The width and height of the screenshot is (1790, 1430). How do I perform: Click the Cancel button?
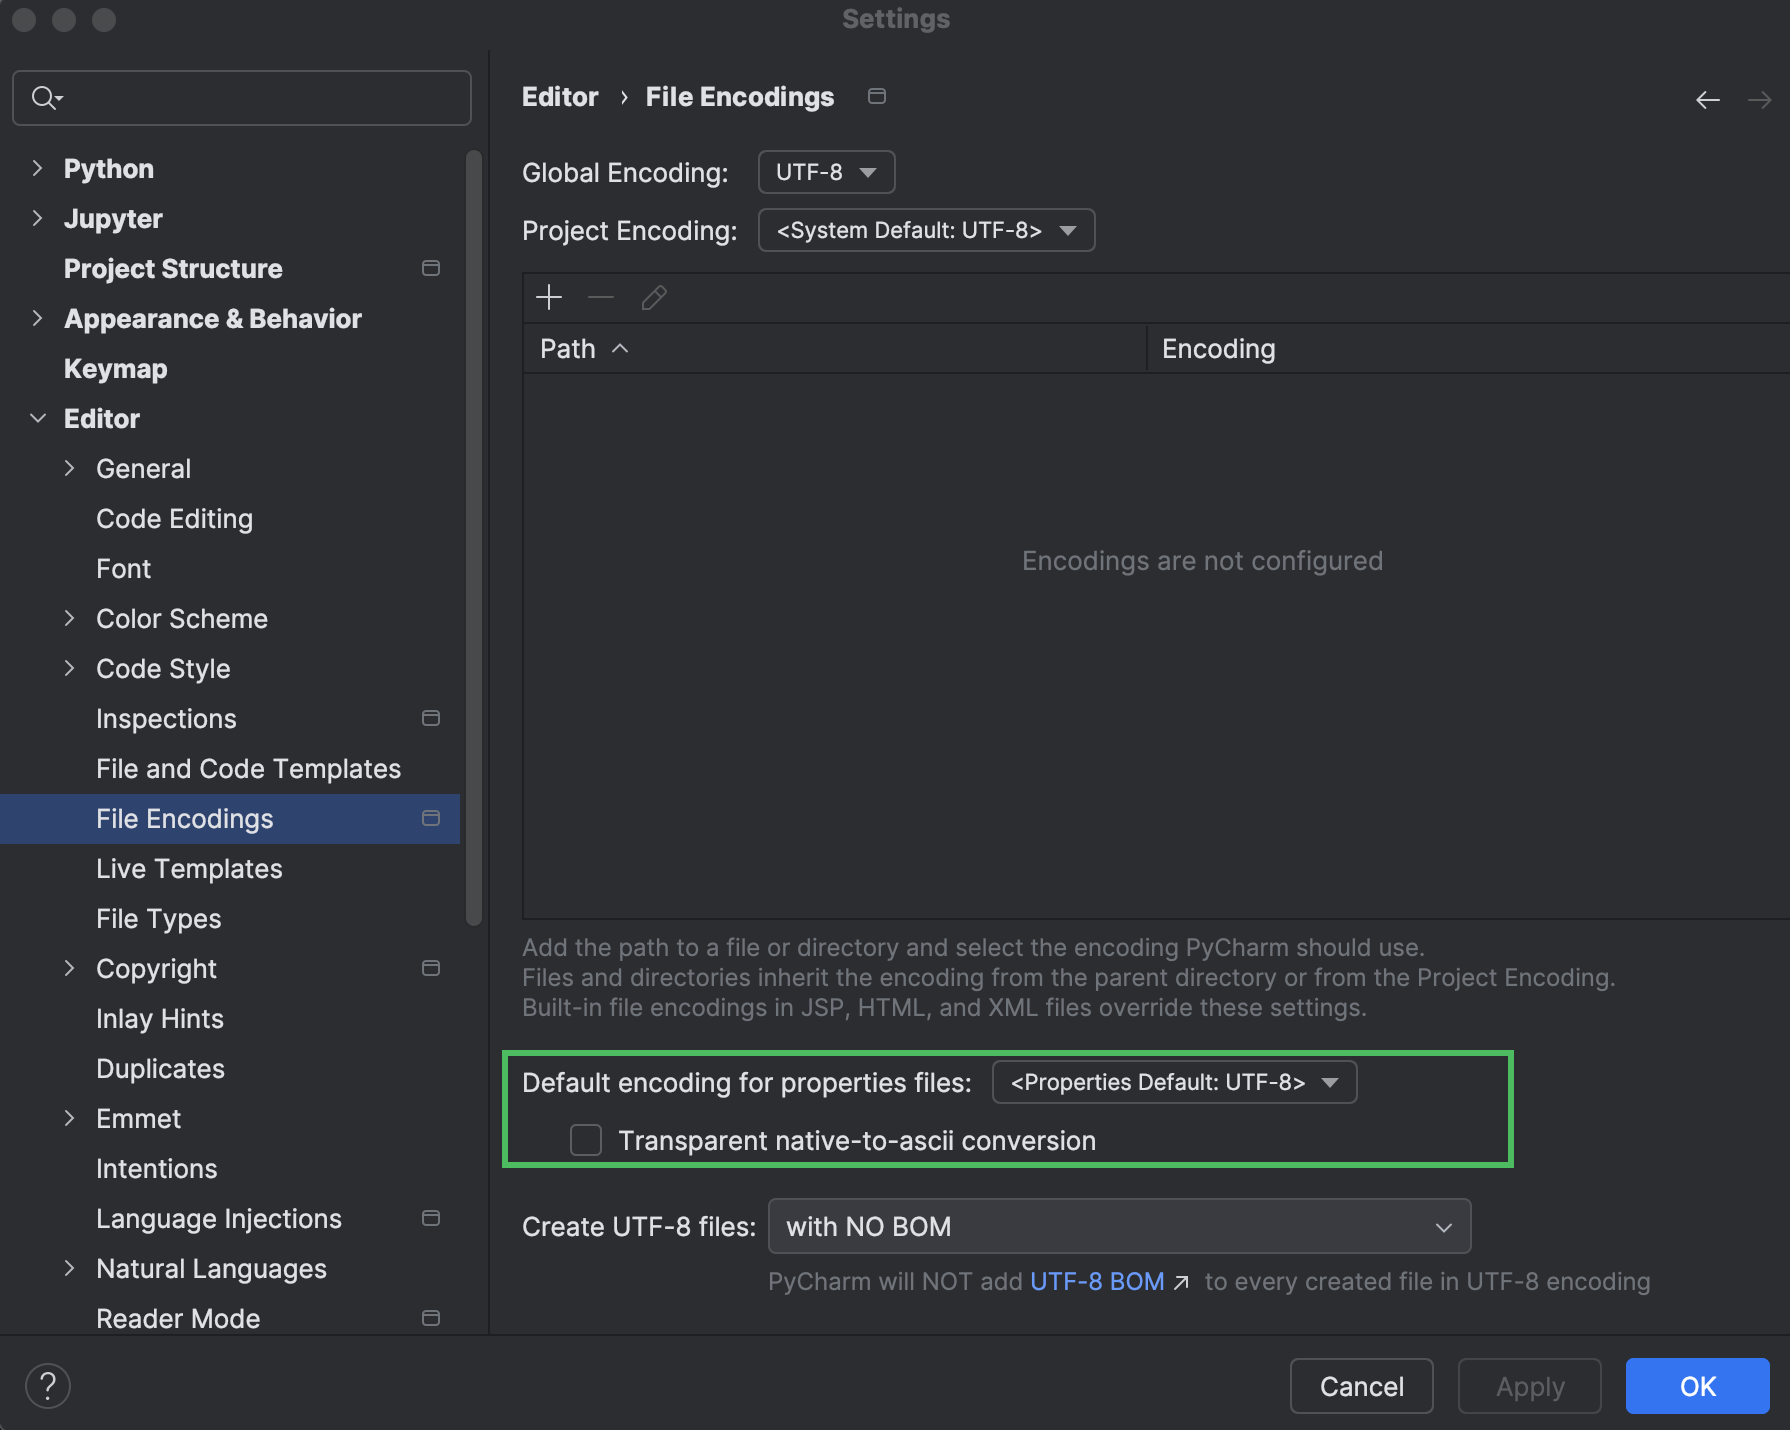[x=1361, y=1386]
